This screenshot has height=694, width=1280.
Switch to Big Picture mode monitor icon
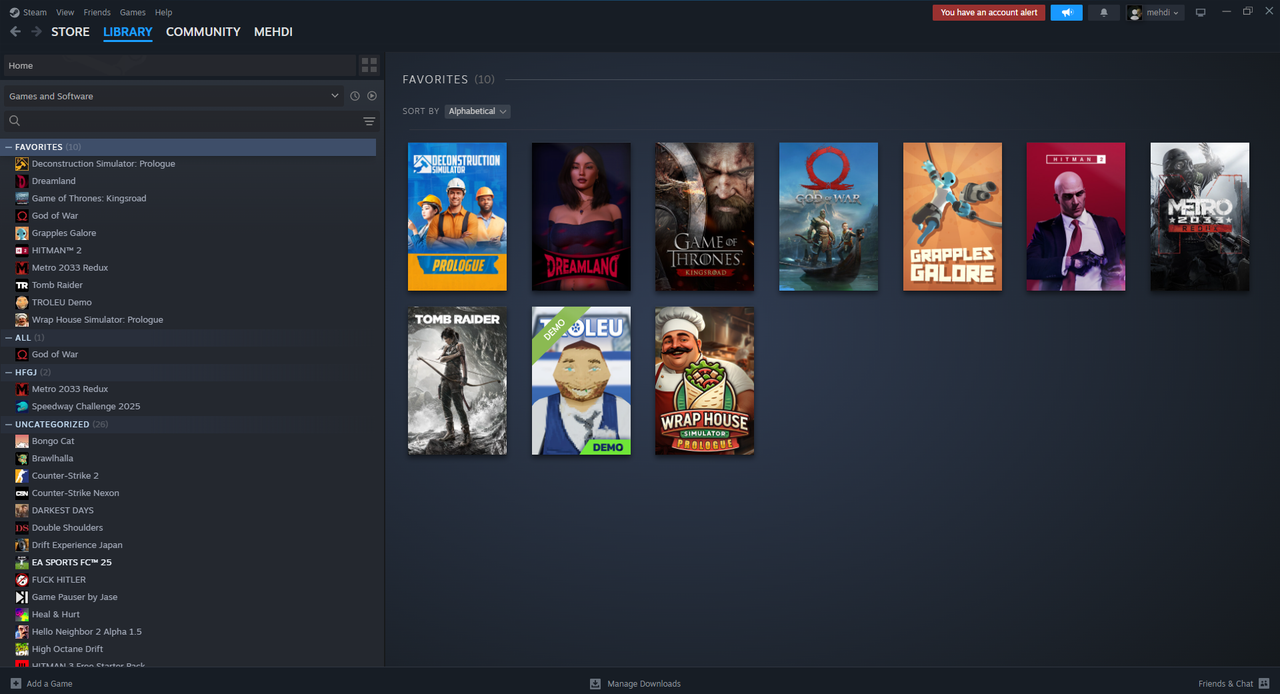pos(1201,13)
